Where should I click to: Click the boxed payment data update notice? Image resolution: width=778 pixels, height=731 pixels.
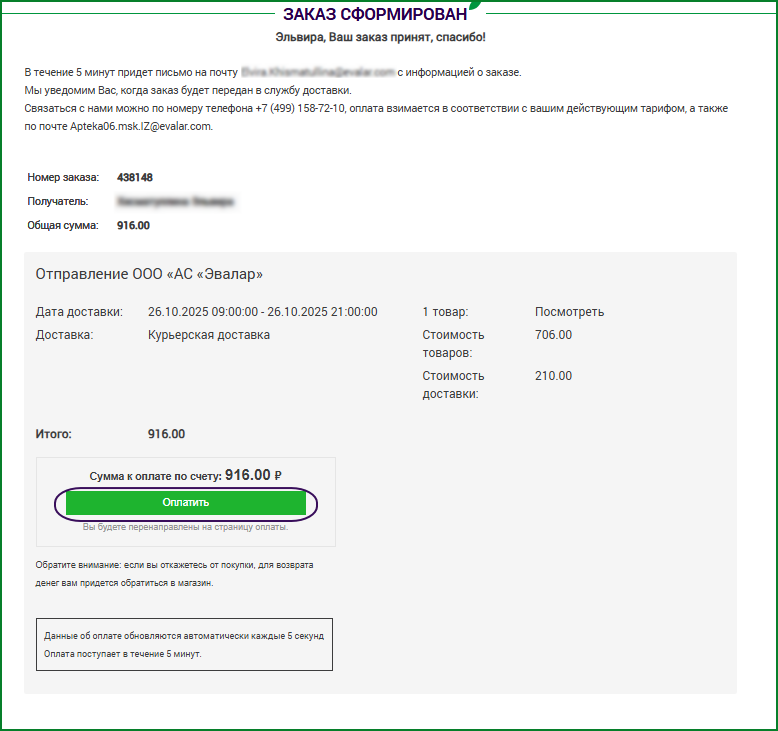pyautogui.click(x=184, y=644)
